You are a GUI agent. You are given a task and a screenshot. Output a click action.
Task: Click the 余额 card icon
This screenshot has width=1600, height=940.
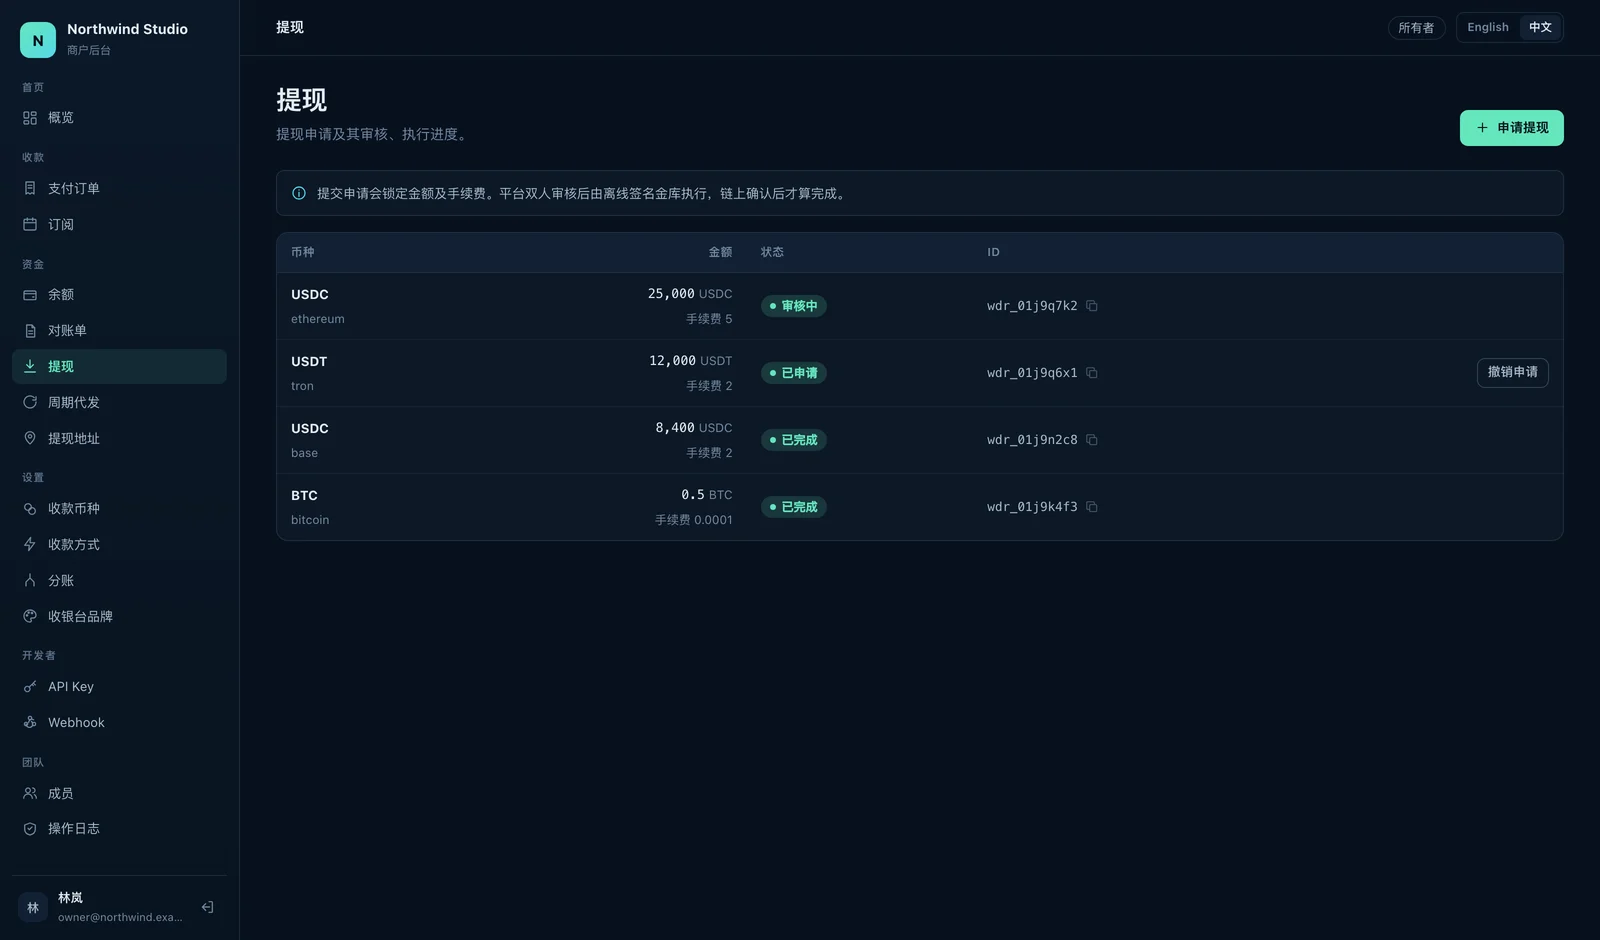30,295
